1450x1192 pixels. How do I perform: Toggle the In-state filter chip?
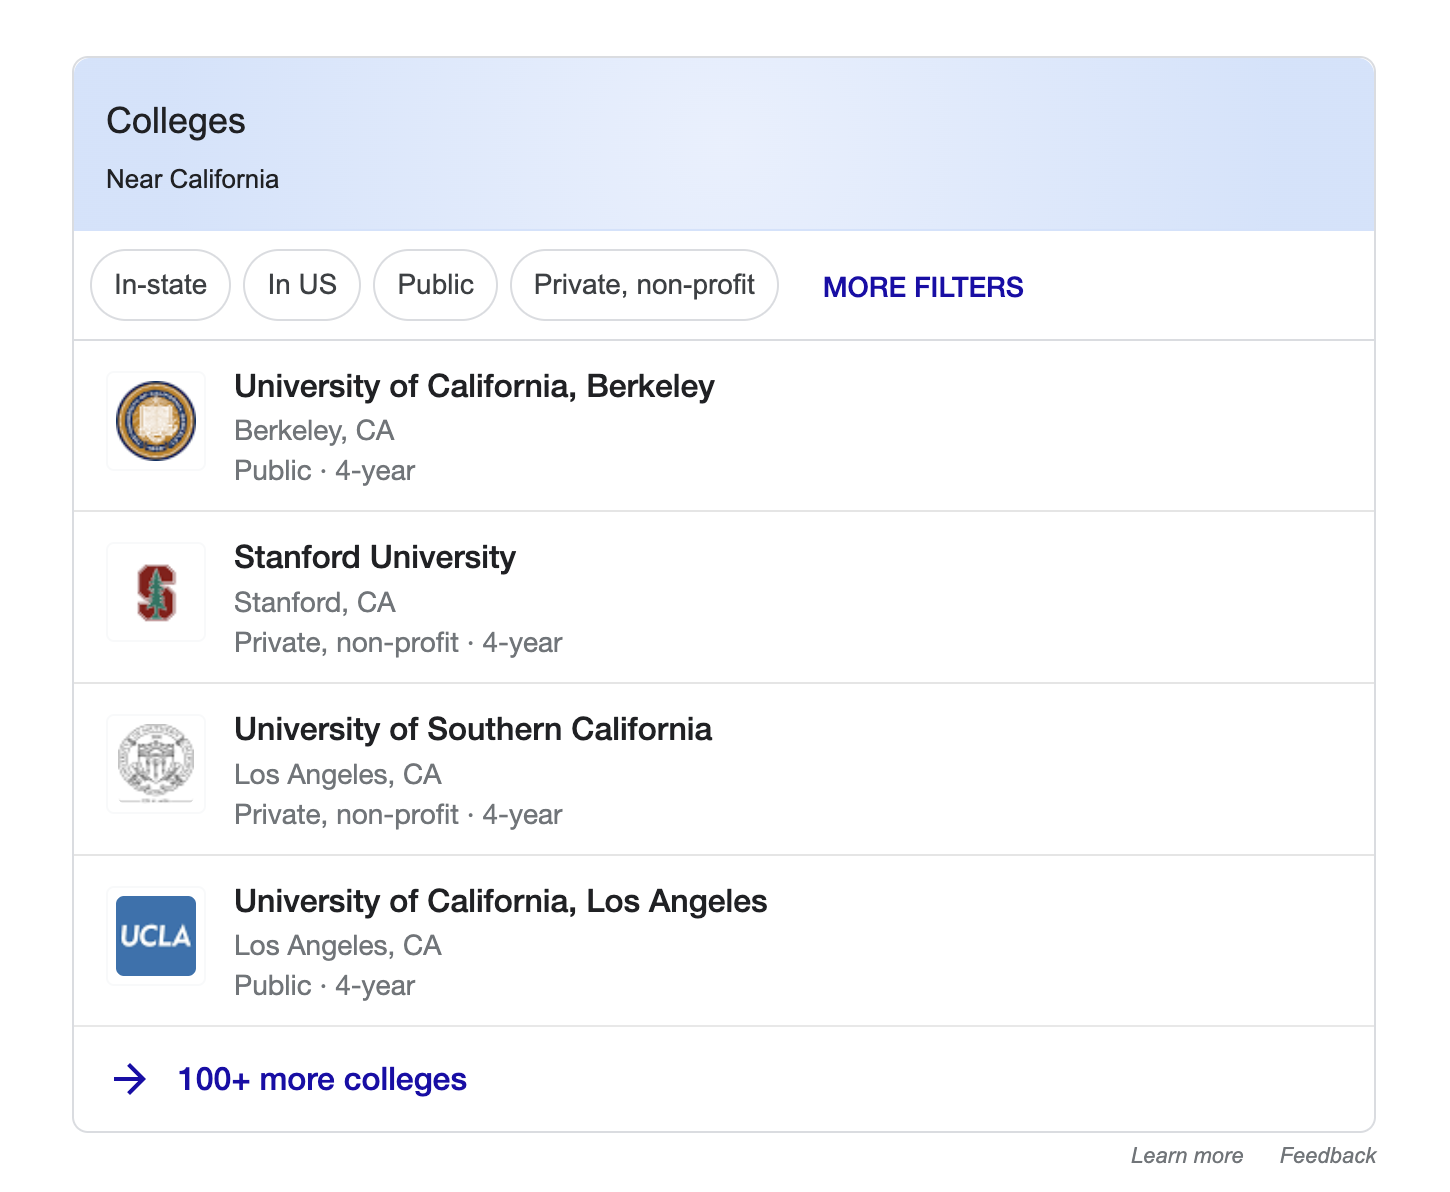click(161, 285)
